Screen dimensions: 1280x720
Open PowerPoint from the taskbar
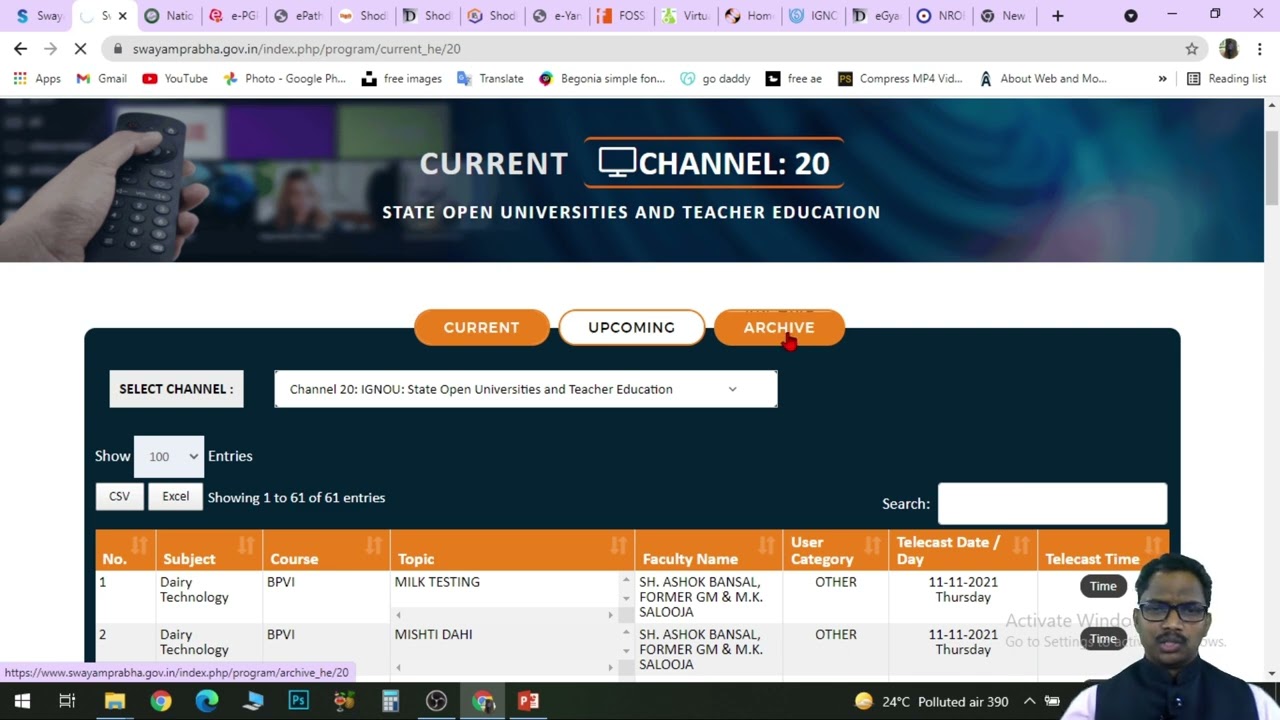528,701
